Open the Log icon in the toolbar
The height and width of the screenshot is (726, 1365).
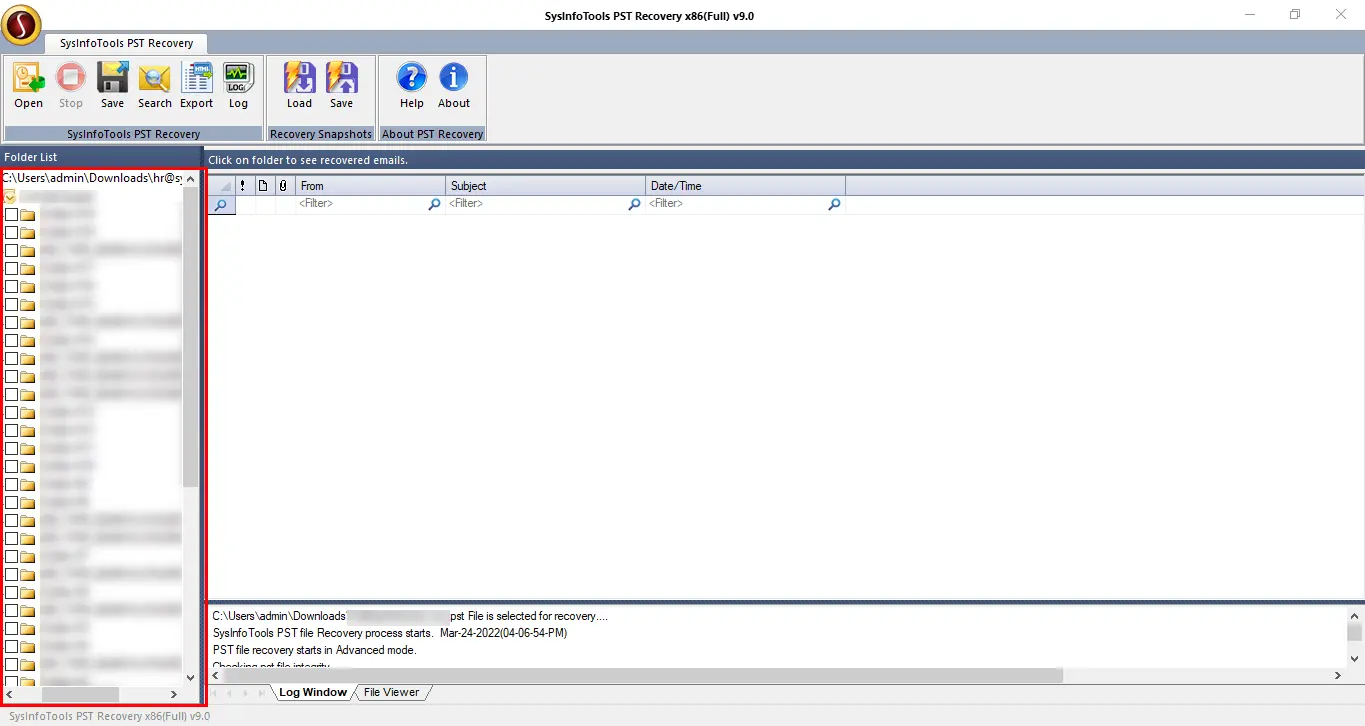tap(238, 85)
